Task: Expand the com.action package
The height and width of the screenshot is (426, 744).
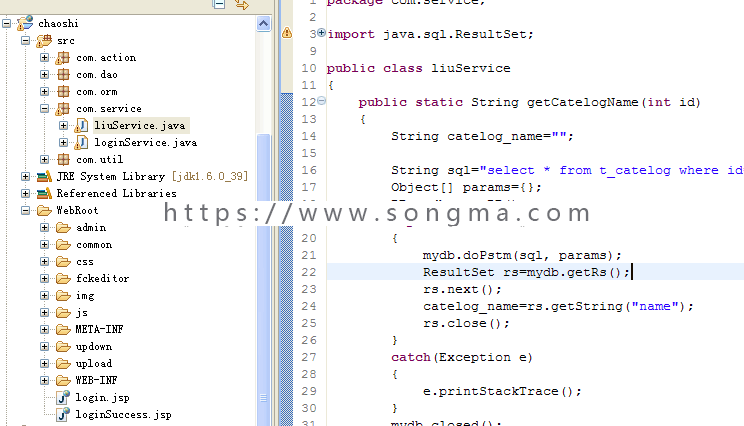Action: pos(45,57)
